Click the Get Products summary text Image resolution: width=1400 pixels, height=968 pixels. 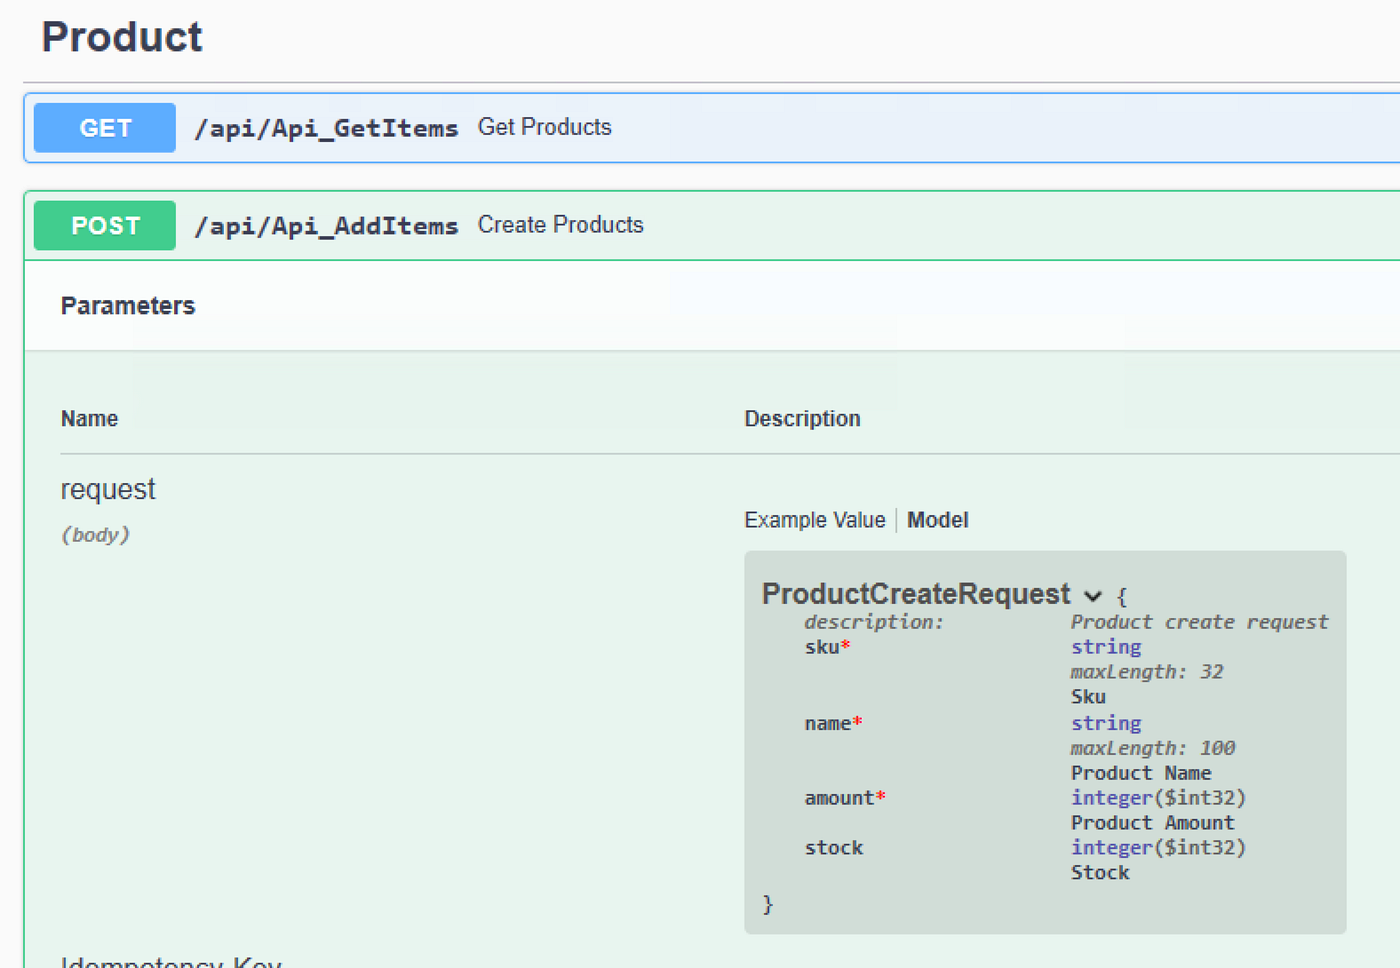544,127
